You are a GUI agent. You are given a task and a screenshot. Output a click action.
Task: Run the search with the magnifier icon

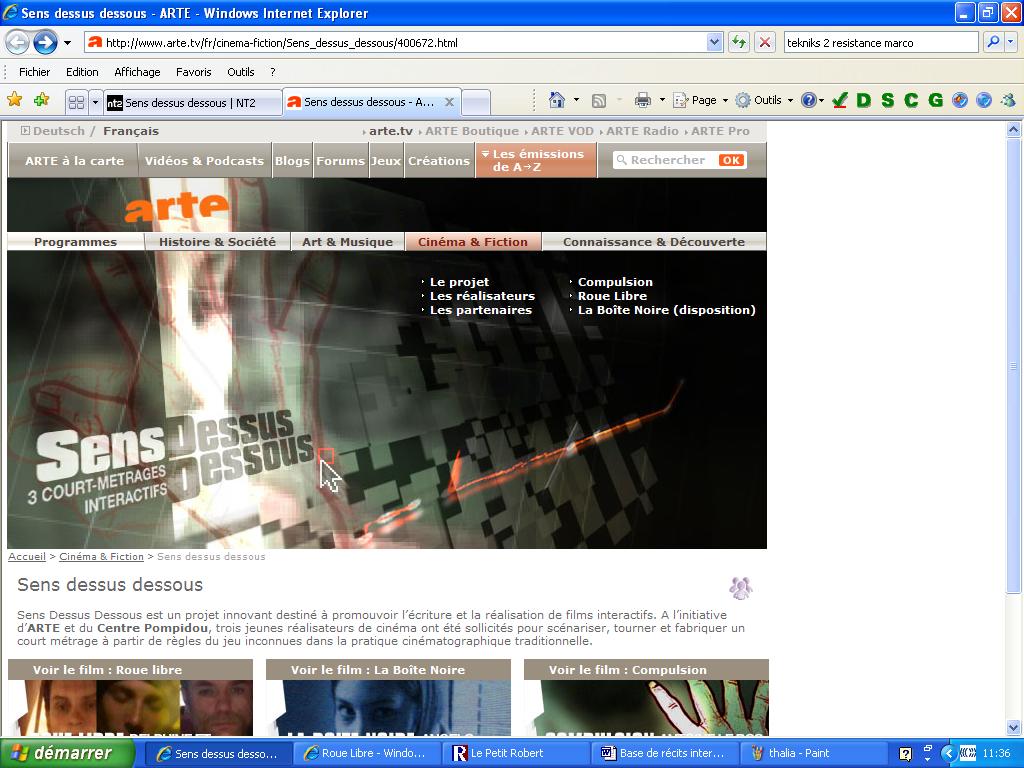pyautogui.click(x=993, y=42)
